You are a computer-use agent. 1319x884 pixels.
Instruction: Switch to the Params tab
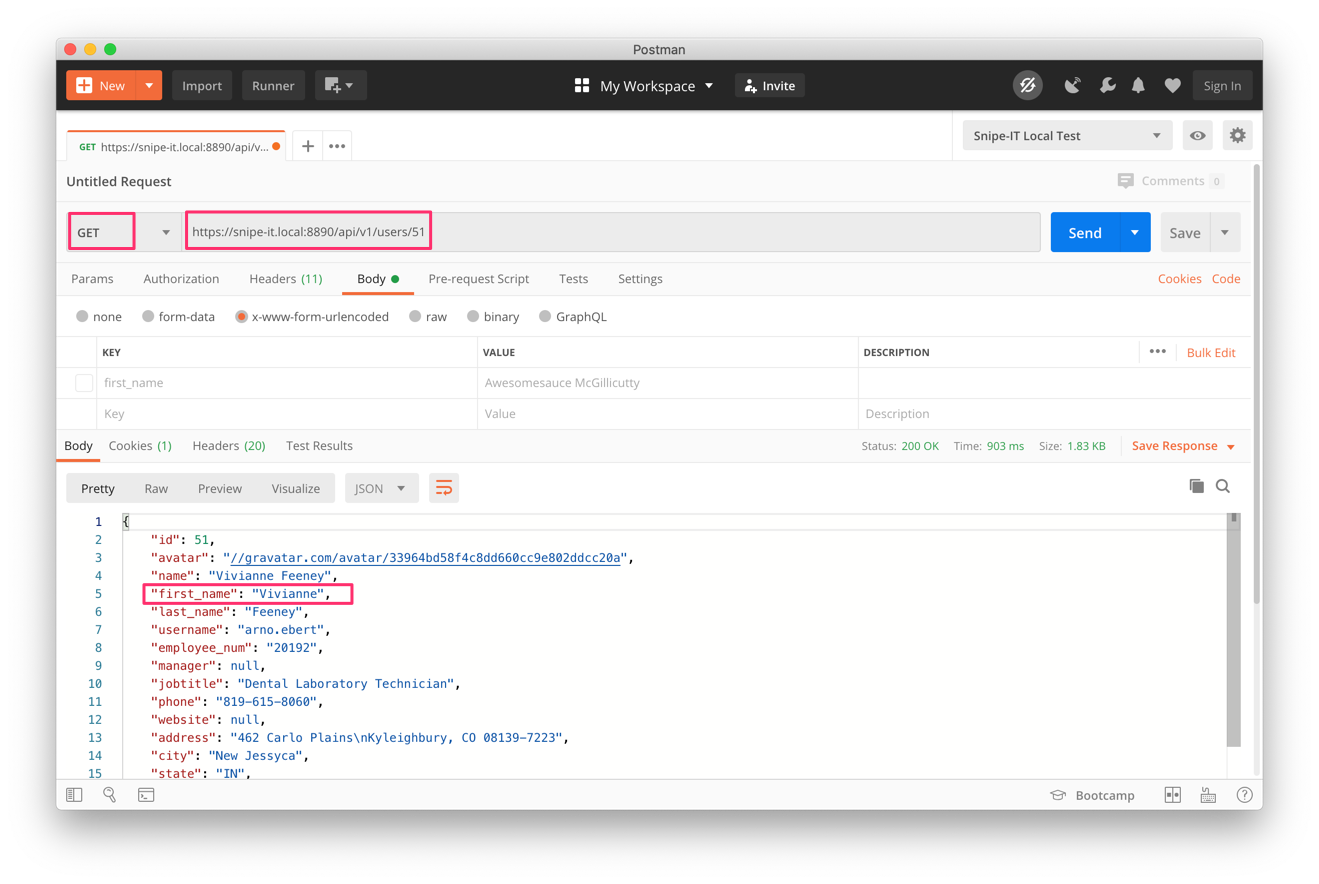pyautogui.click(x=92, y=279)
